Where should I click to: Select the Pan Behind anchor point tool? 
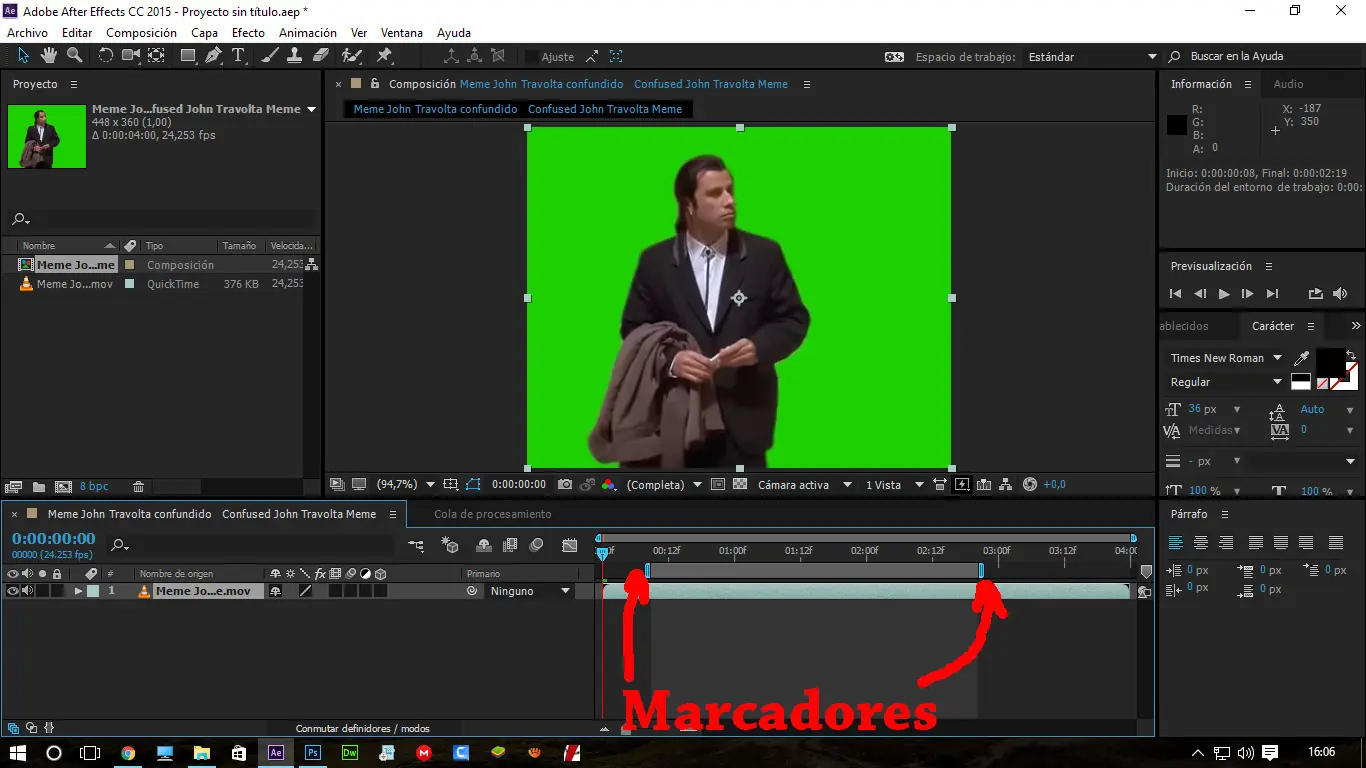click(x=157, y=56)
